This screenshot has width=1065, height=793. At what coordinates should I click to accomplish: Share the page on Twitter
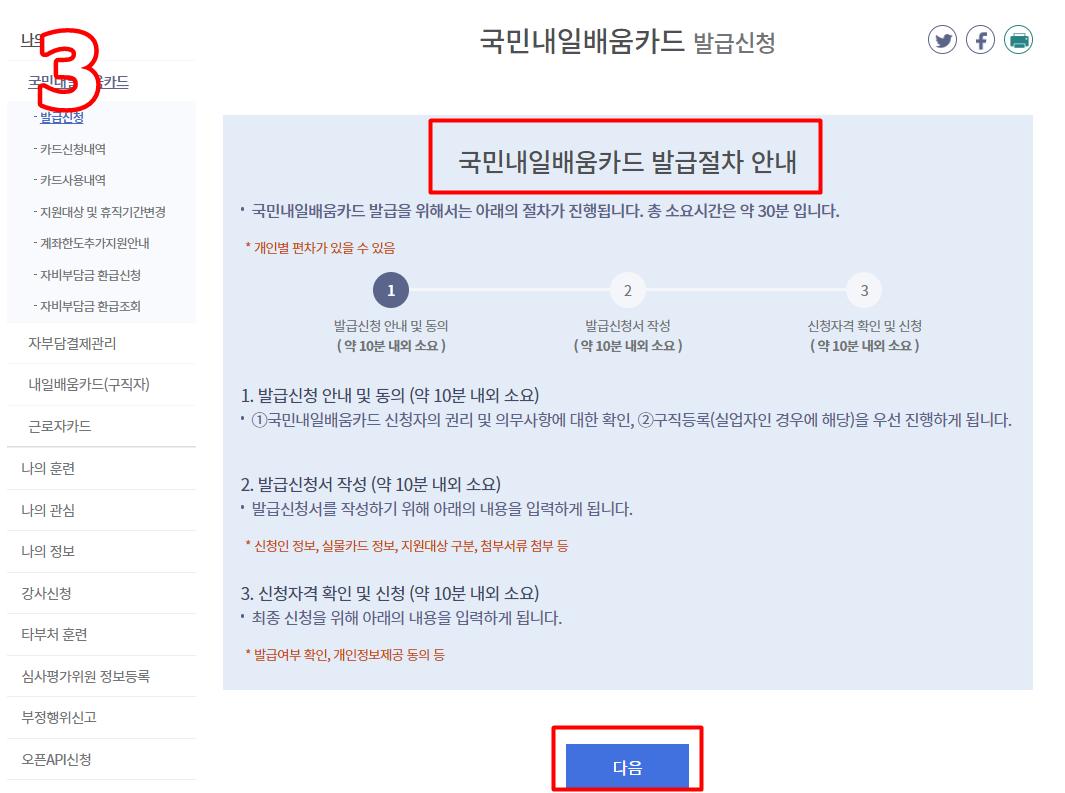(942, 40)
